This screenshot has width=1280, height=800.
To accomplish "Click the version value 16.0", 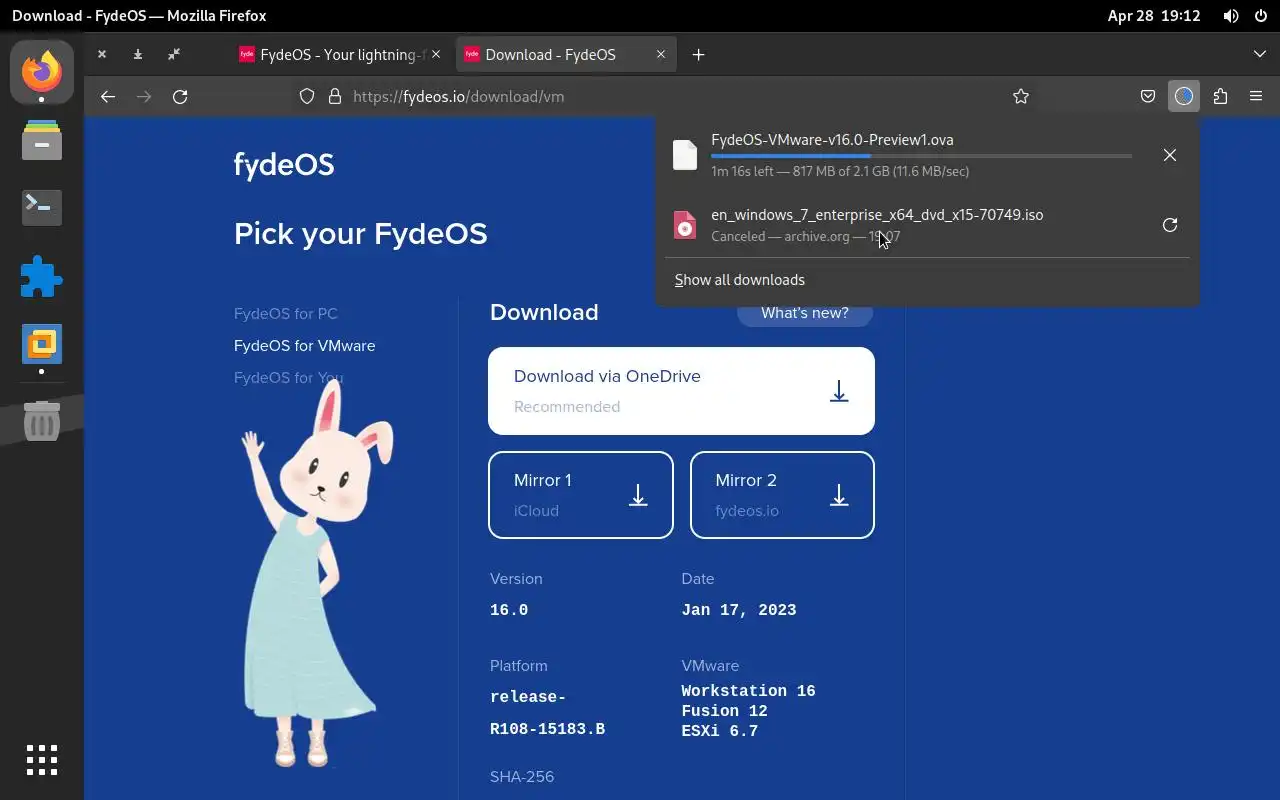I will [x=509, y=610].
